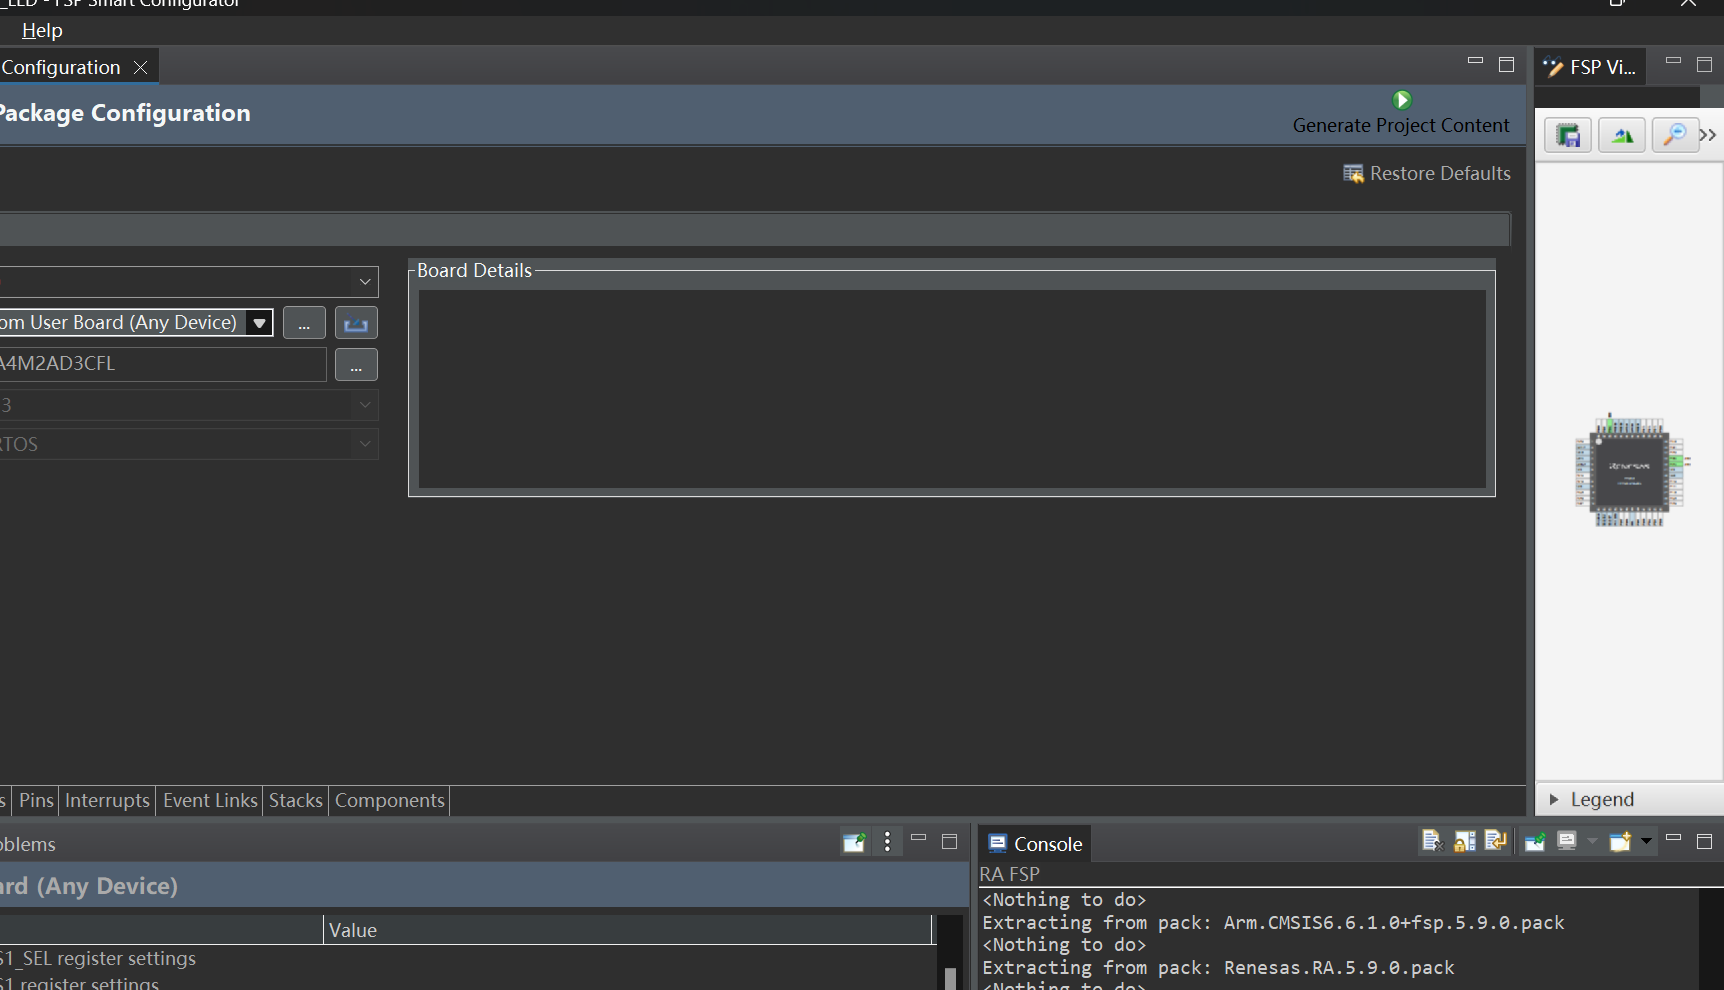Select the FSP Visualization view tab
The image size is (1724, 990).
pyautogui.click(x=1591, y=67)
